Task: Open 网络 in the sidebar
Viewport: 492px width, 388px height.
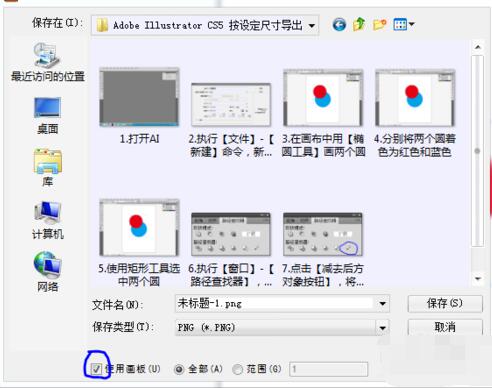Action: [48, 272]
